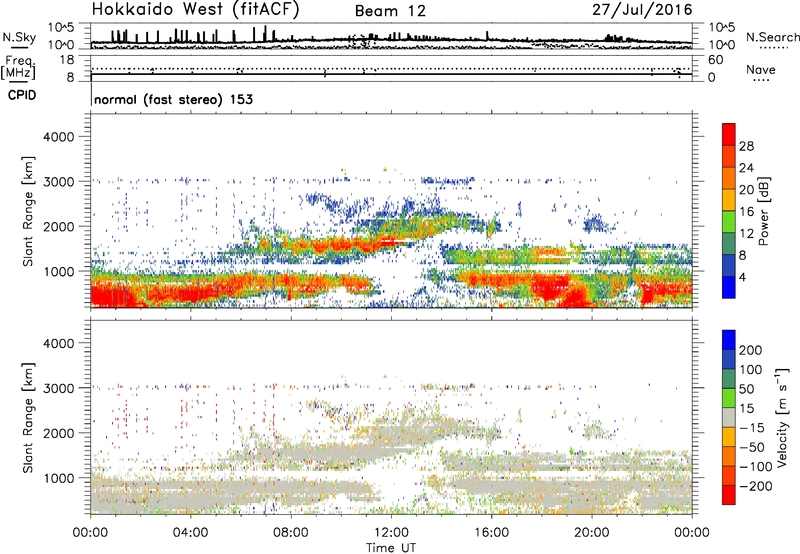Screen dimensions: 800x554
Task: Click the "-200" value on the Velocity colorbar
Action: click(755, 486)
